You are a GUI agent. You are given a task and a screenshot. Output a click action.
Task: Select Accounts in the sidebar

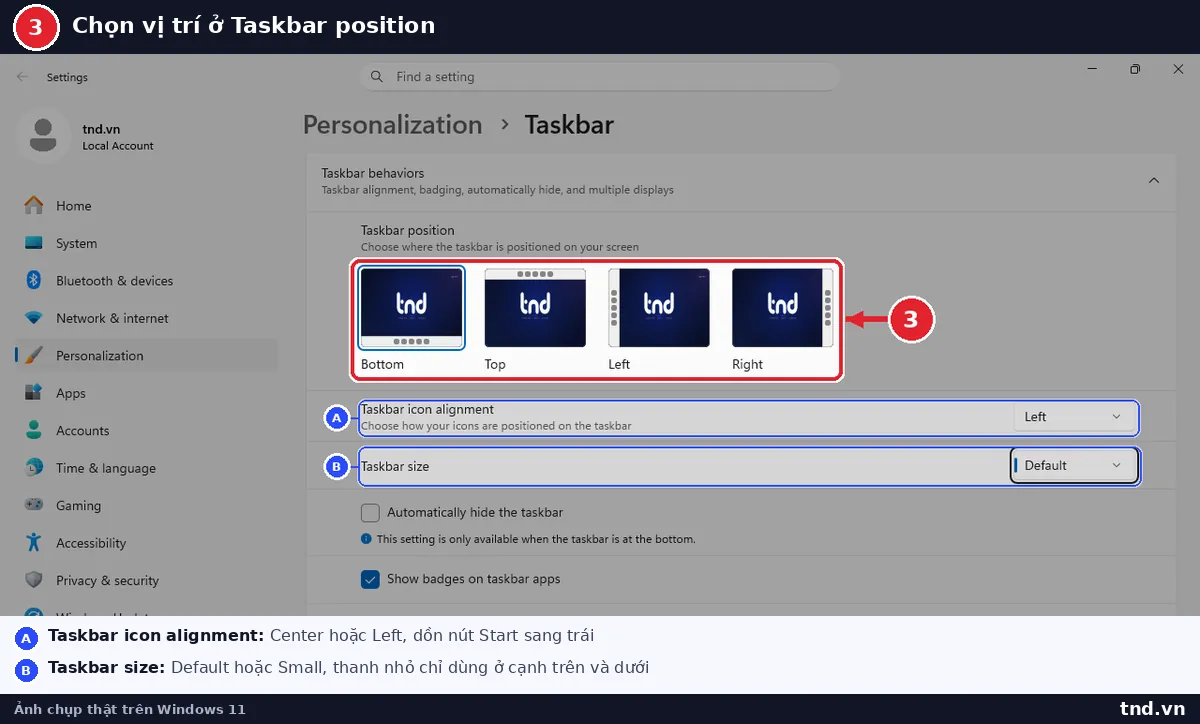coord(146,431)
